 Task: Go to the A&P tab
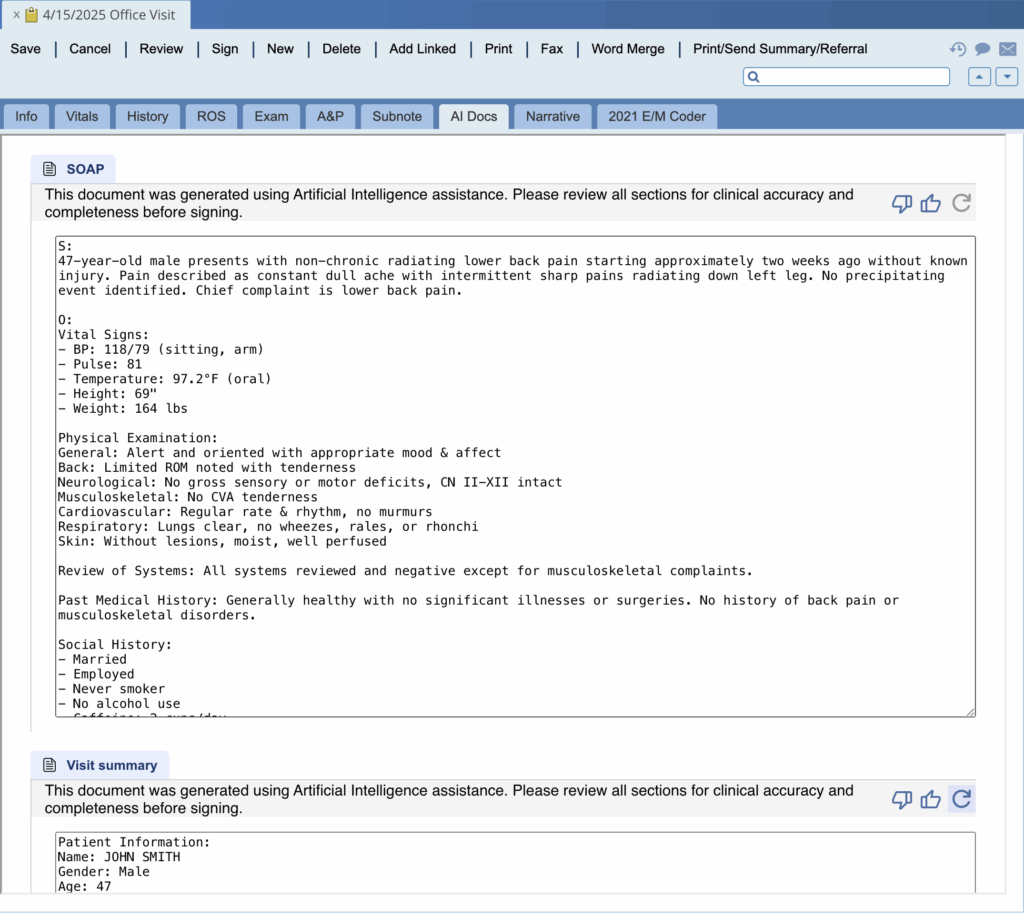pyautogui.click(x=330, y=116)
